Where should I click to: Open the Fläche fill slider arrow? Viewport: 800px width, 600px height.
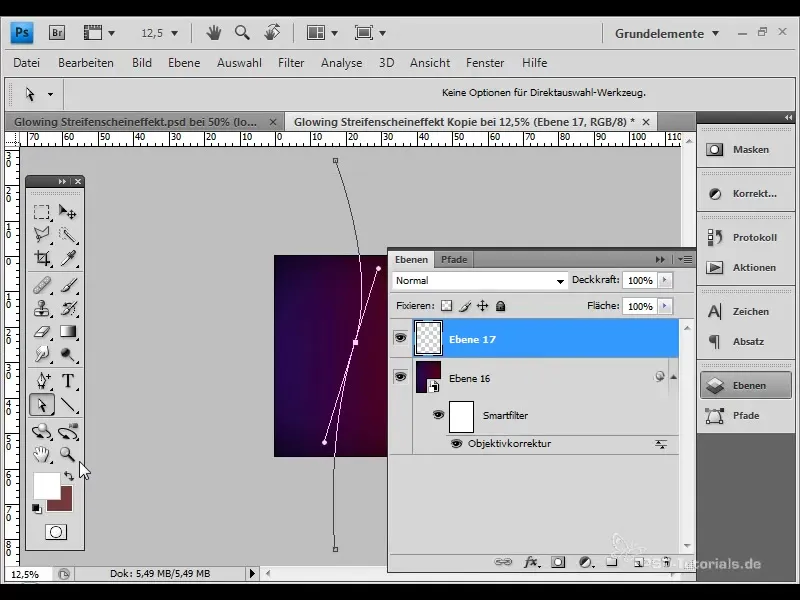(x=664, y=306)
